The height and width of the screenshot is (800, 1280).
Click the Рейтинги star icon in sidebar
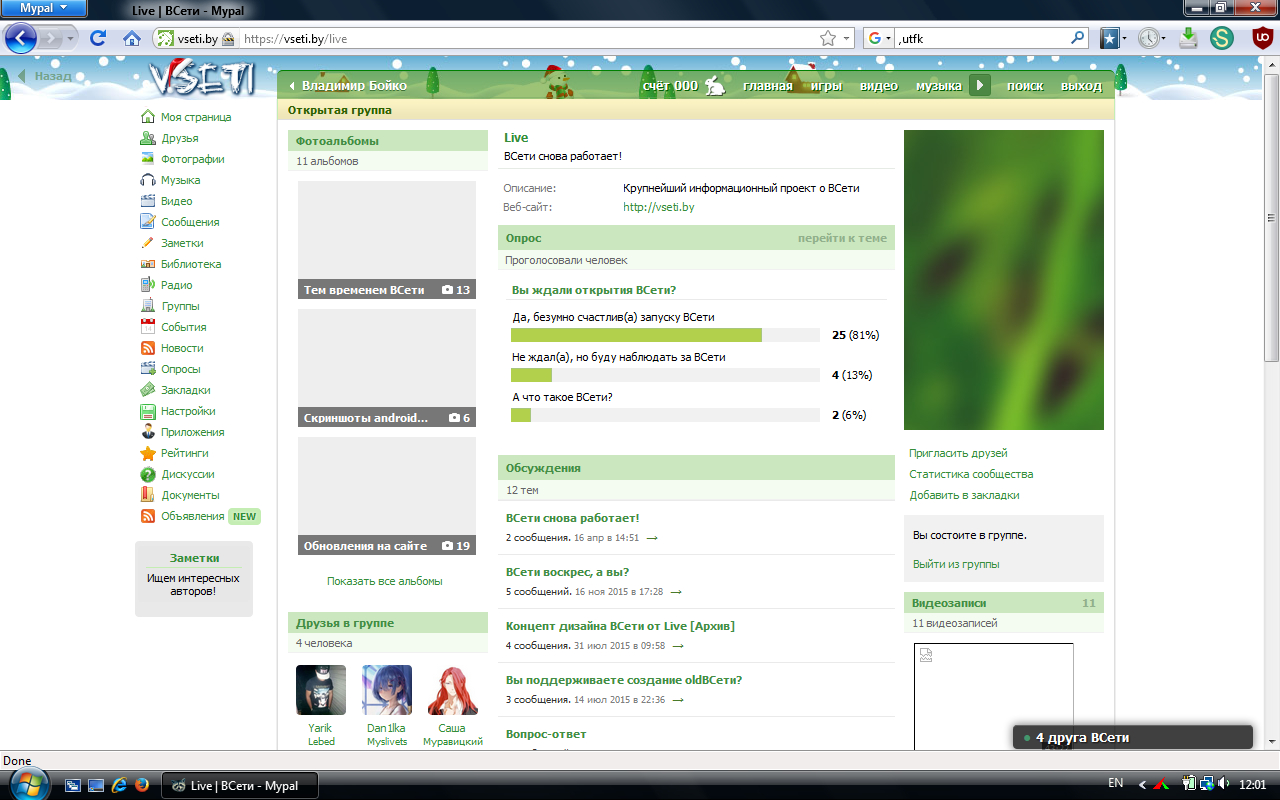(x=148, y=453)
